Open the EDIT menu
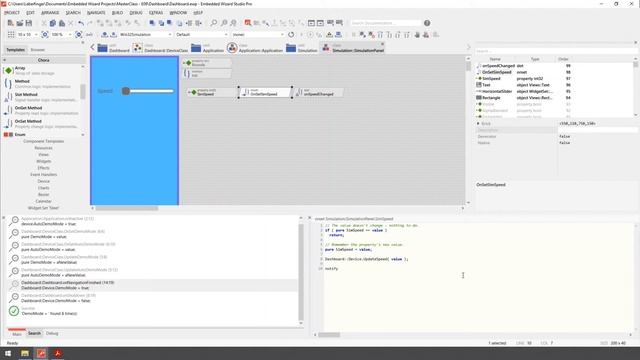640x360 pixels. [x=30, y=13]
